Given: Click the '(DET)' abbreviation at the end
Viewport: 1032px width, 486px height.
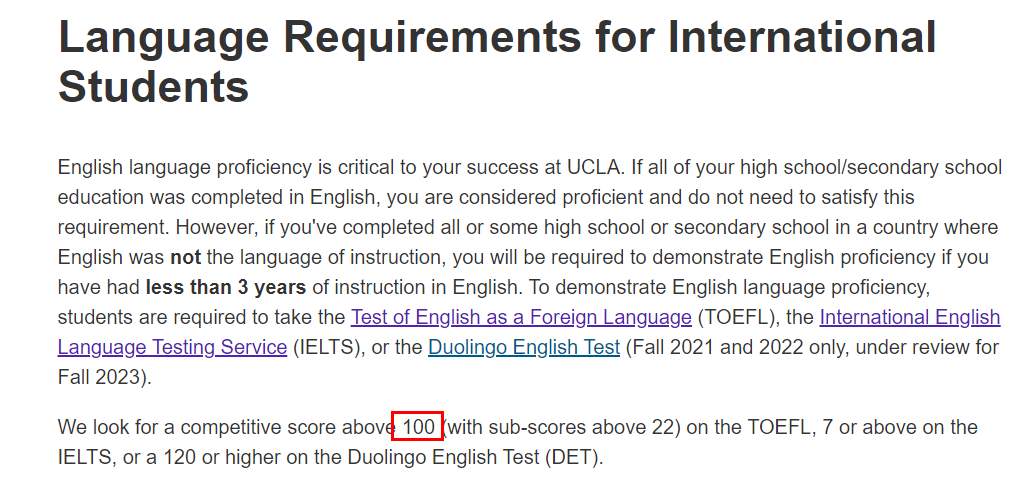Looking at the screenshot, I should click(x=573, y=457).
